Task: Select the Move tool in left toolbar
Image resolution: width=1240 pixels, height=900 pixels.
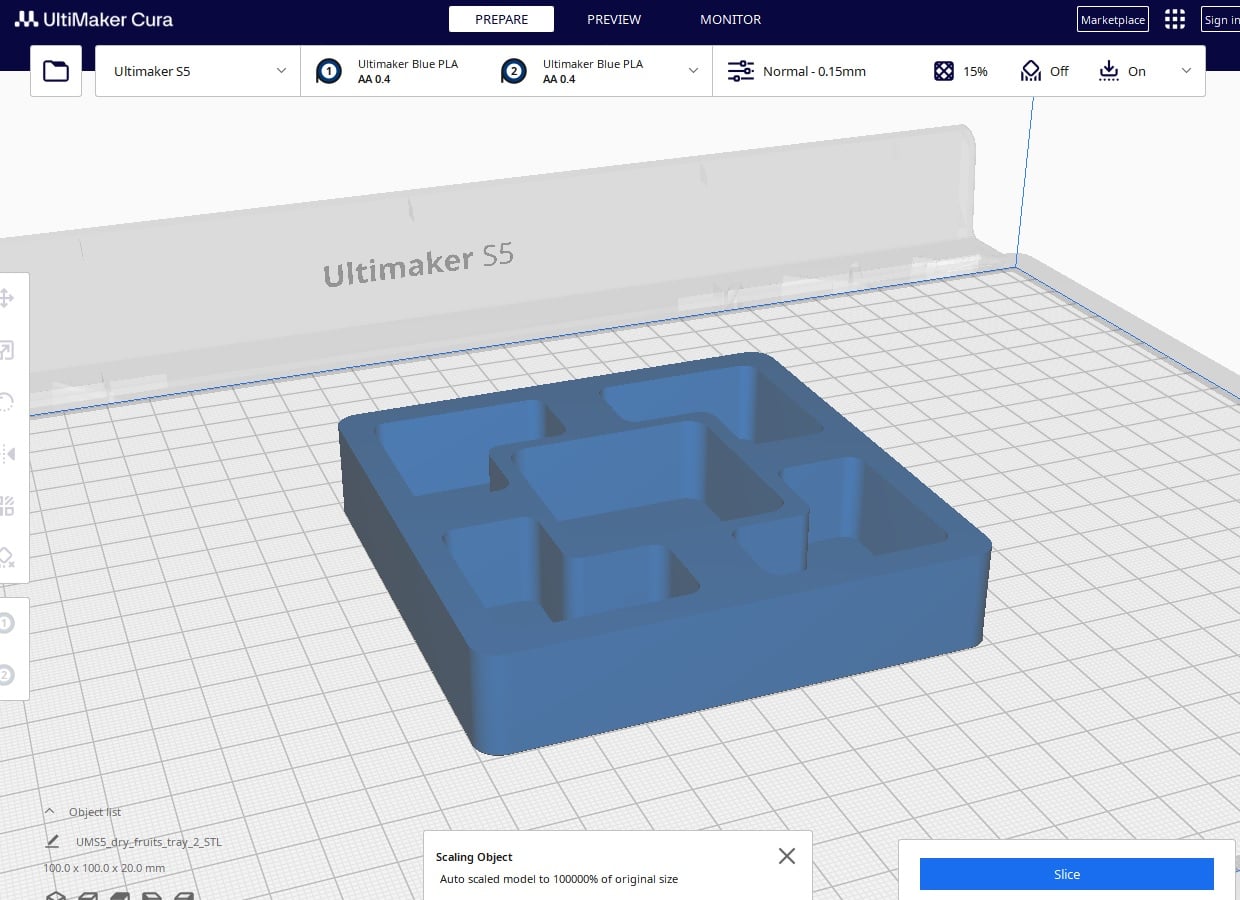Action: [x=6, y=298]
